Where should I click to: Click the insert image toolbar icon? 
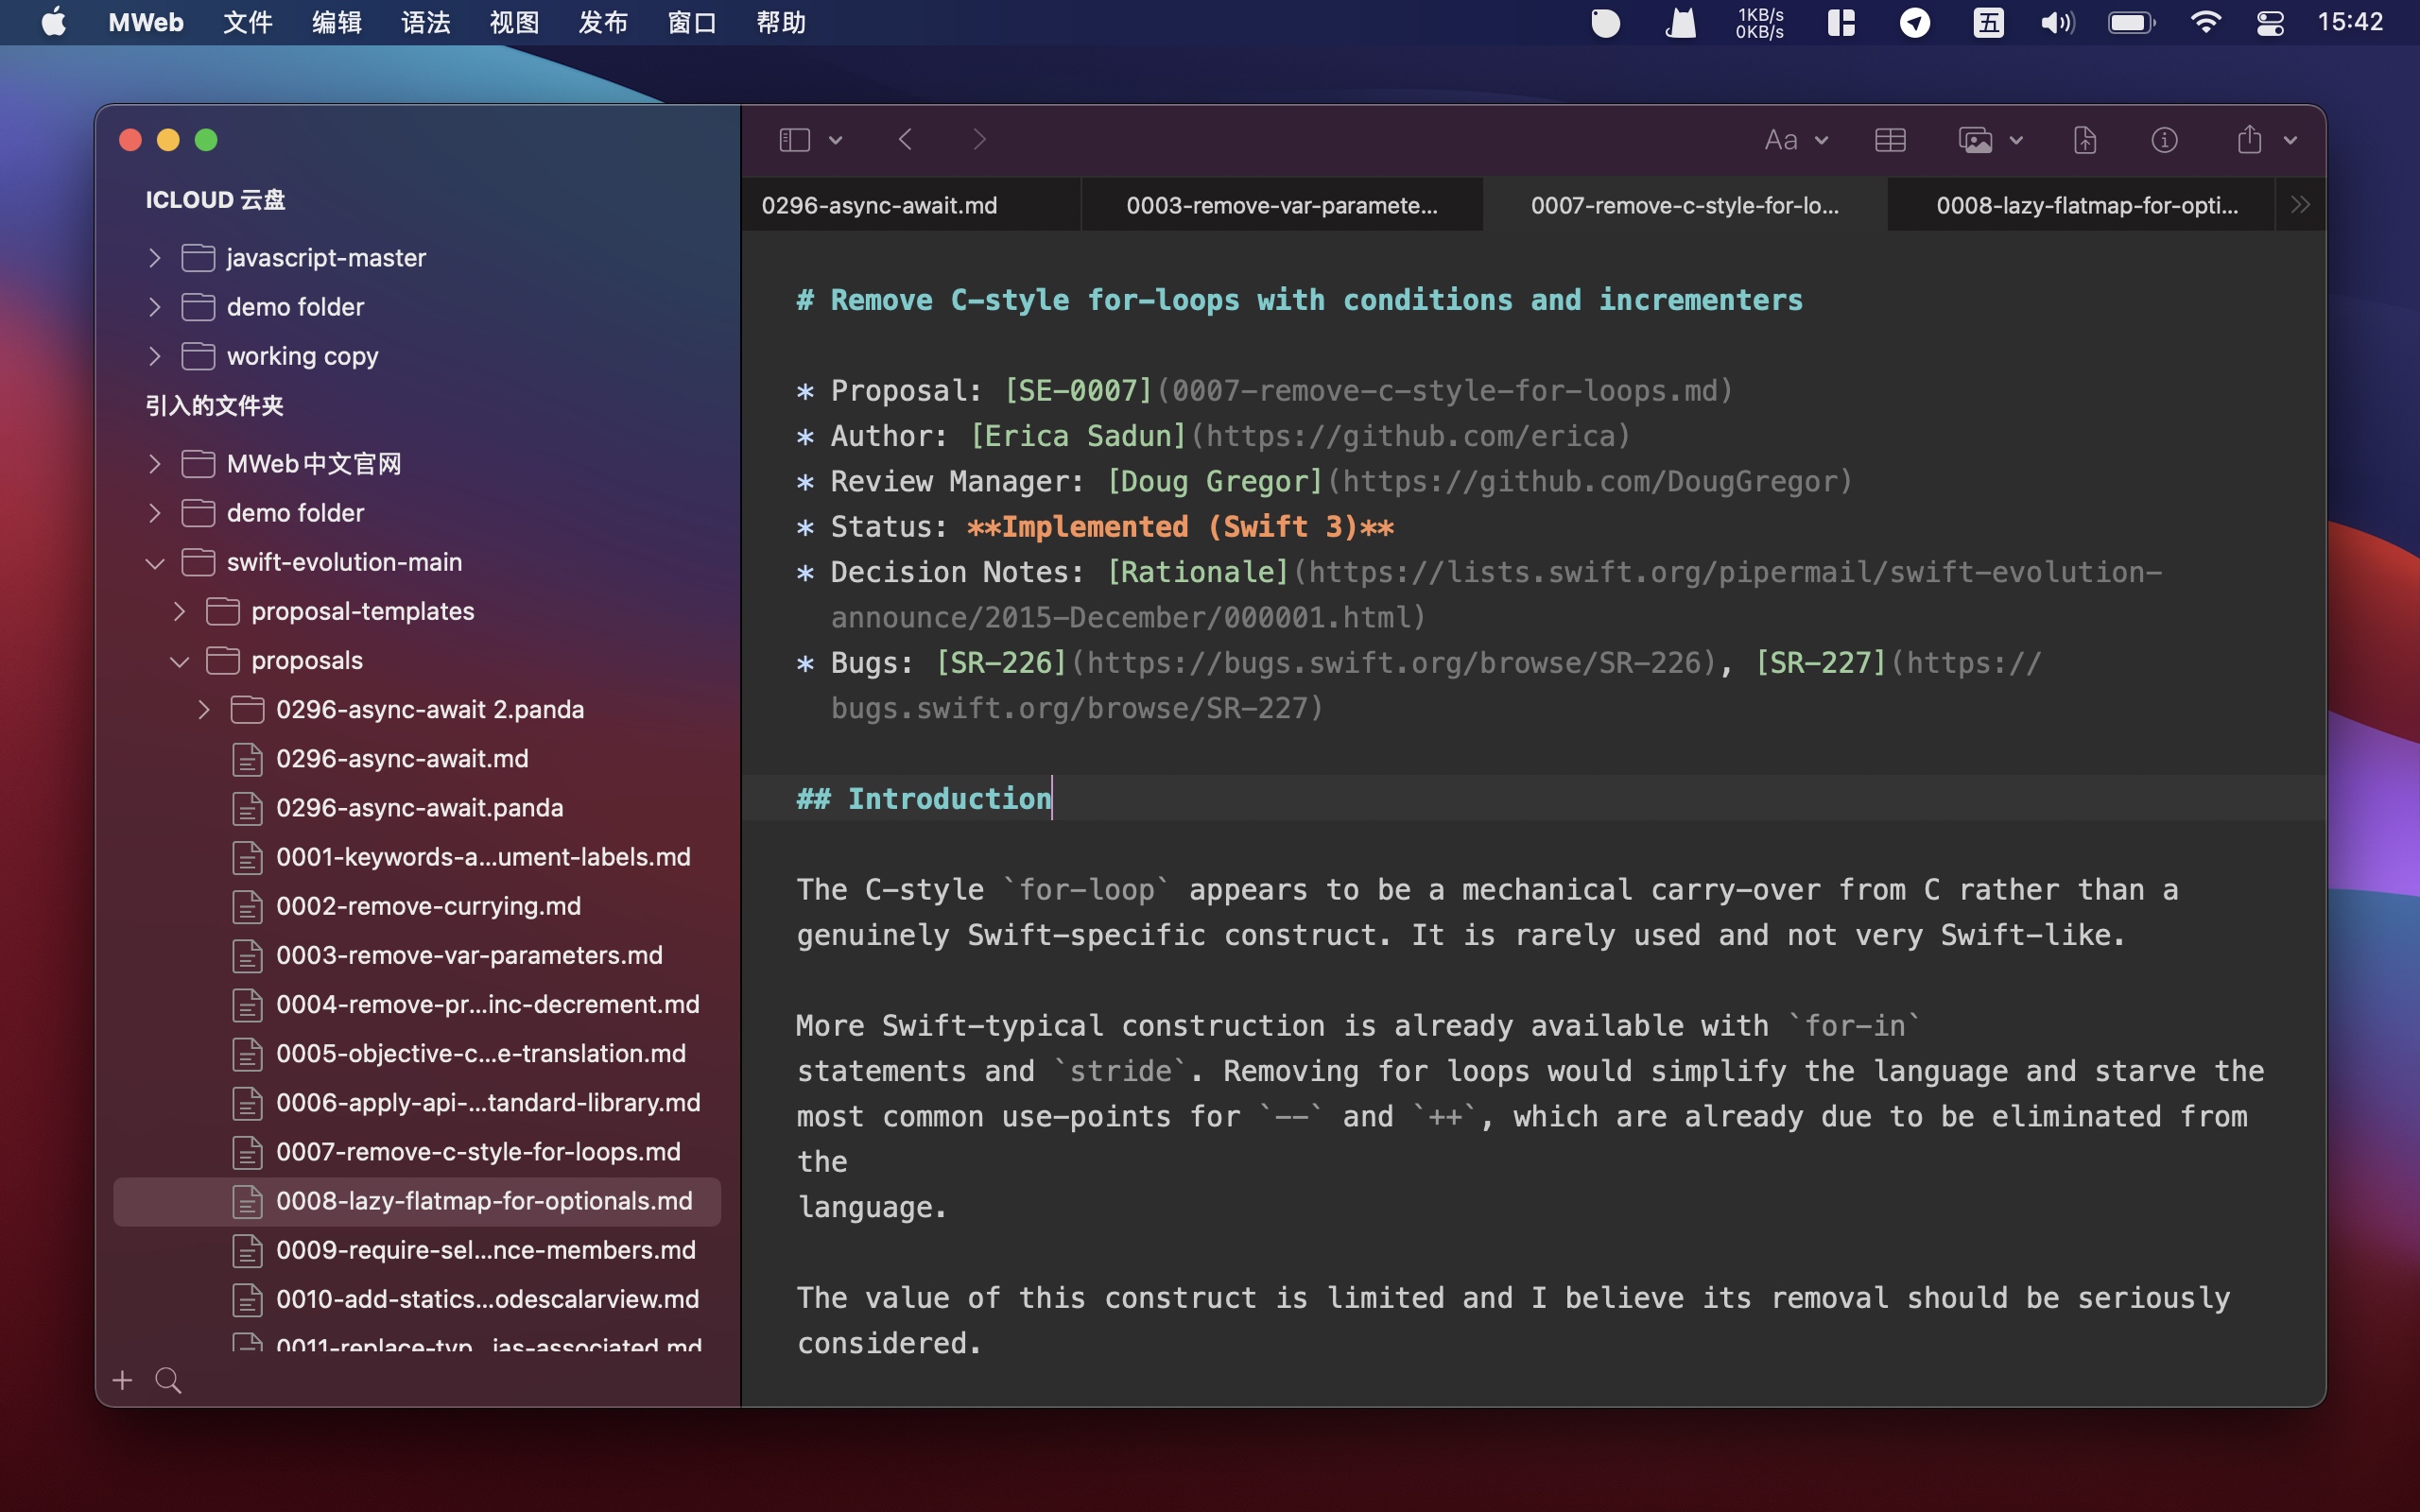click(x=1975, y=140)
